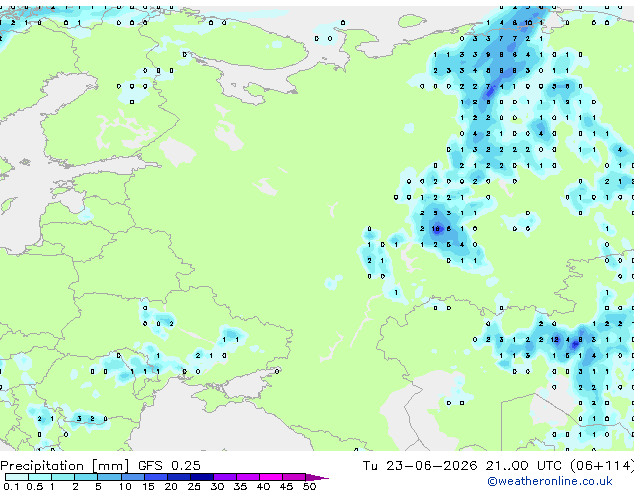Click the 25–30 mm dark navy swatch
The width and height of the screenshot is (634, 490).
[x=202, y=477]
